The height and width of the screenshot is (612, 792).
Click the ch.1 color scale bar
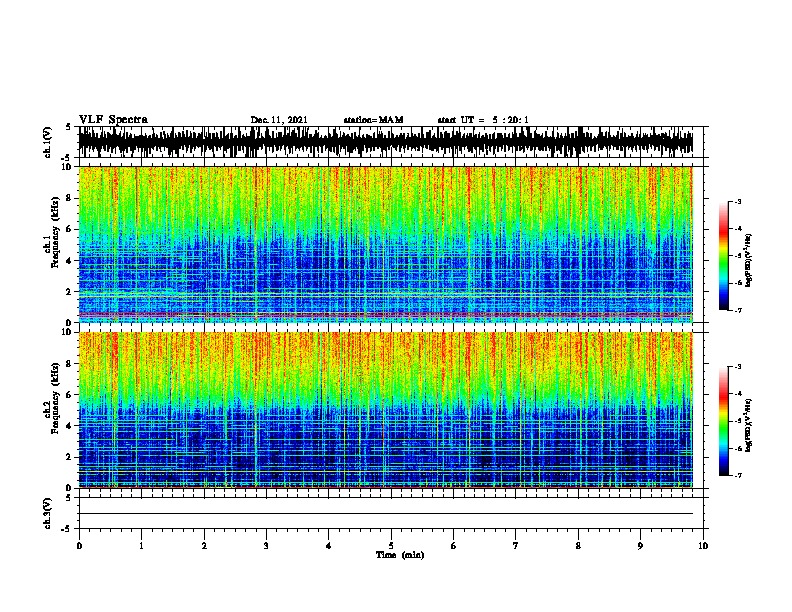(723, 256)
